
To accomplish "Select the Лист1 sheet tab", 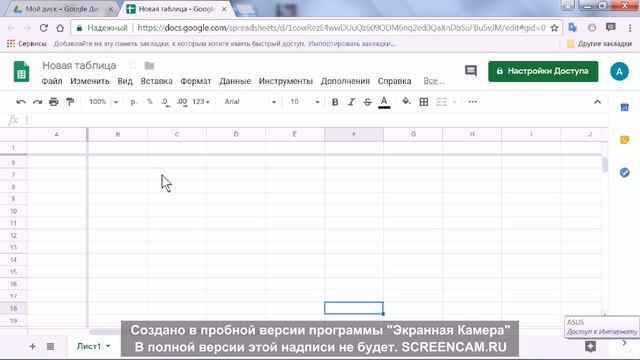I will tap(89, 346).
